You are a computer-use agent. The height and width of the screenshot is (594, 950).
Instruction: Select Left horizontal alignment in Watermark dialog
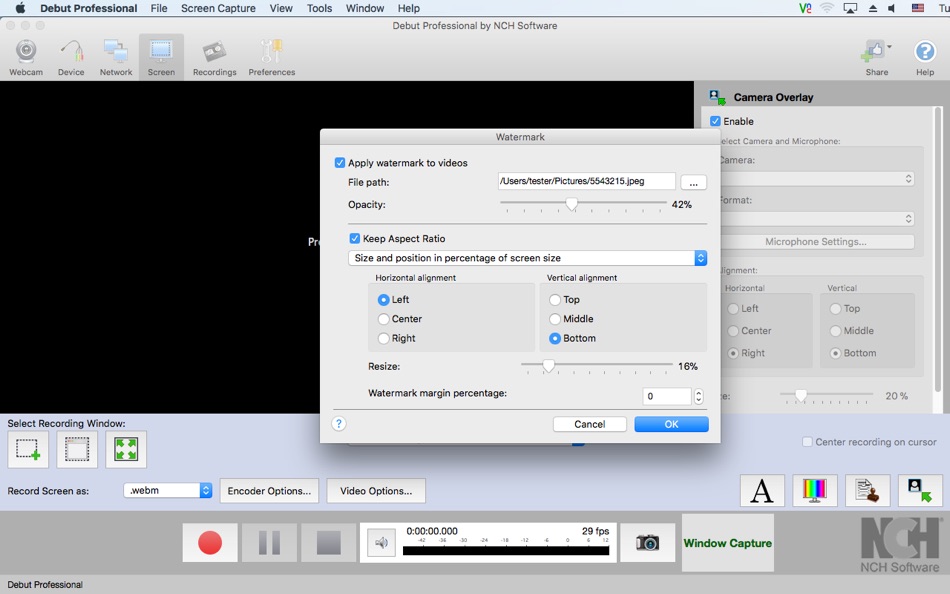(x=384, y=299)
